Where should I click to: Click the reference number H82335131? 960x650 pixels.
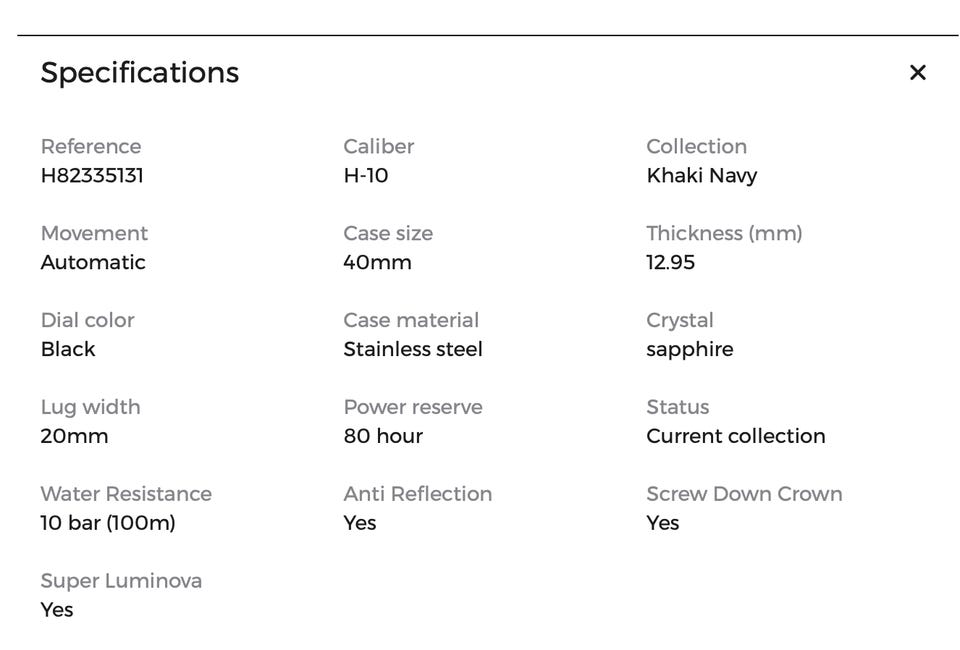coord(92,176)
